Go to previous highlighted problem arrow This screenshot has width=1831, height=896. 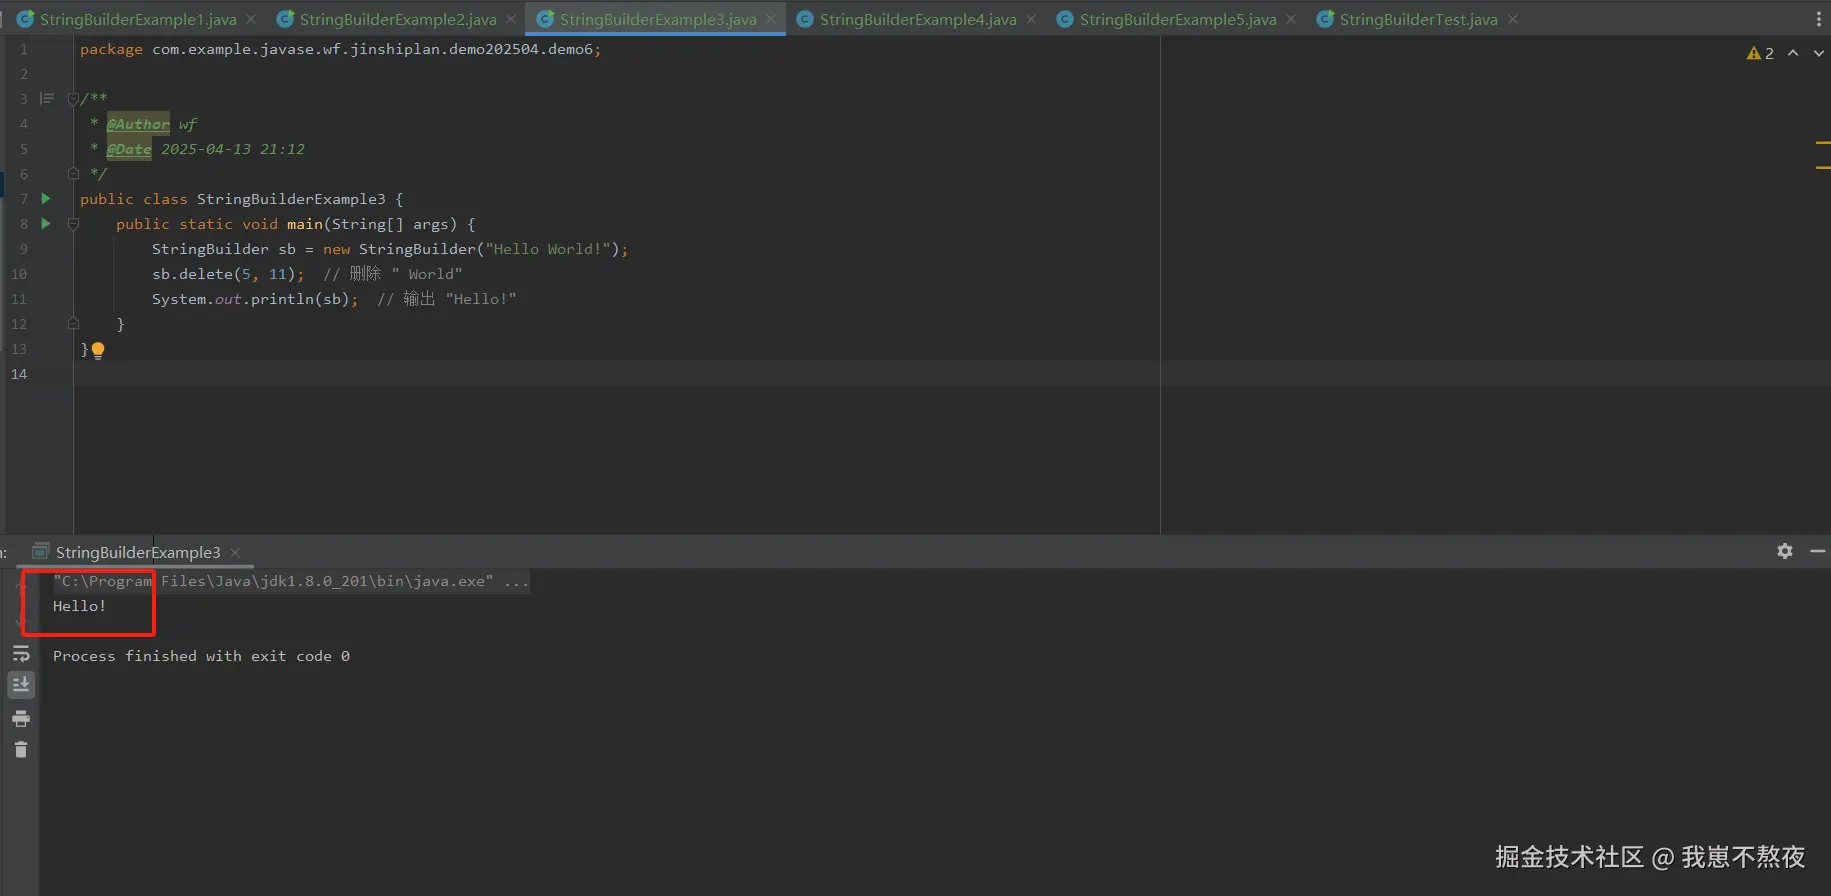tap(1793, 53)
